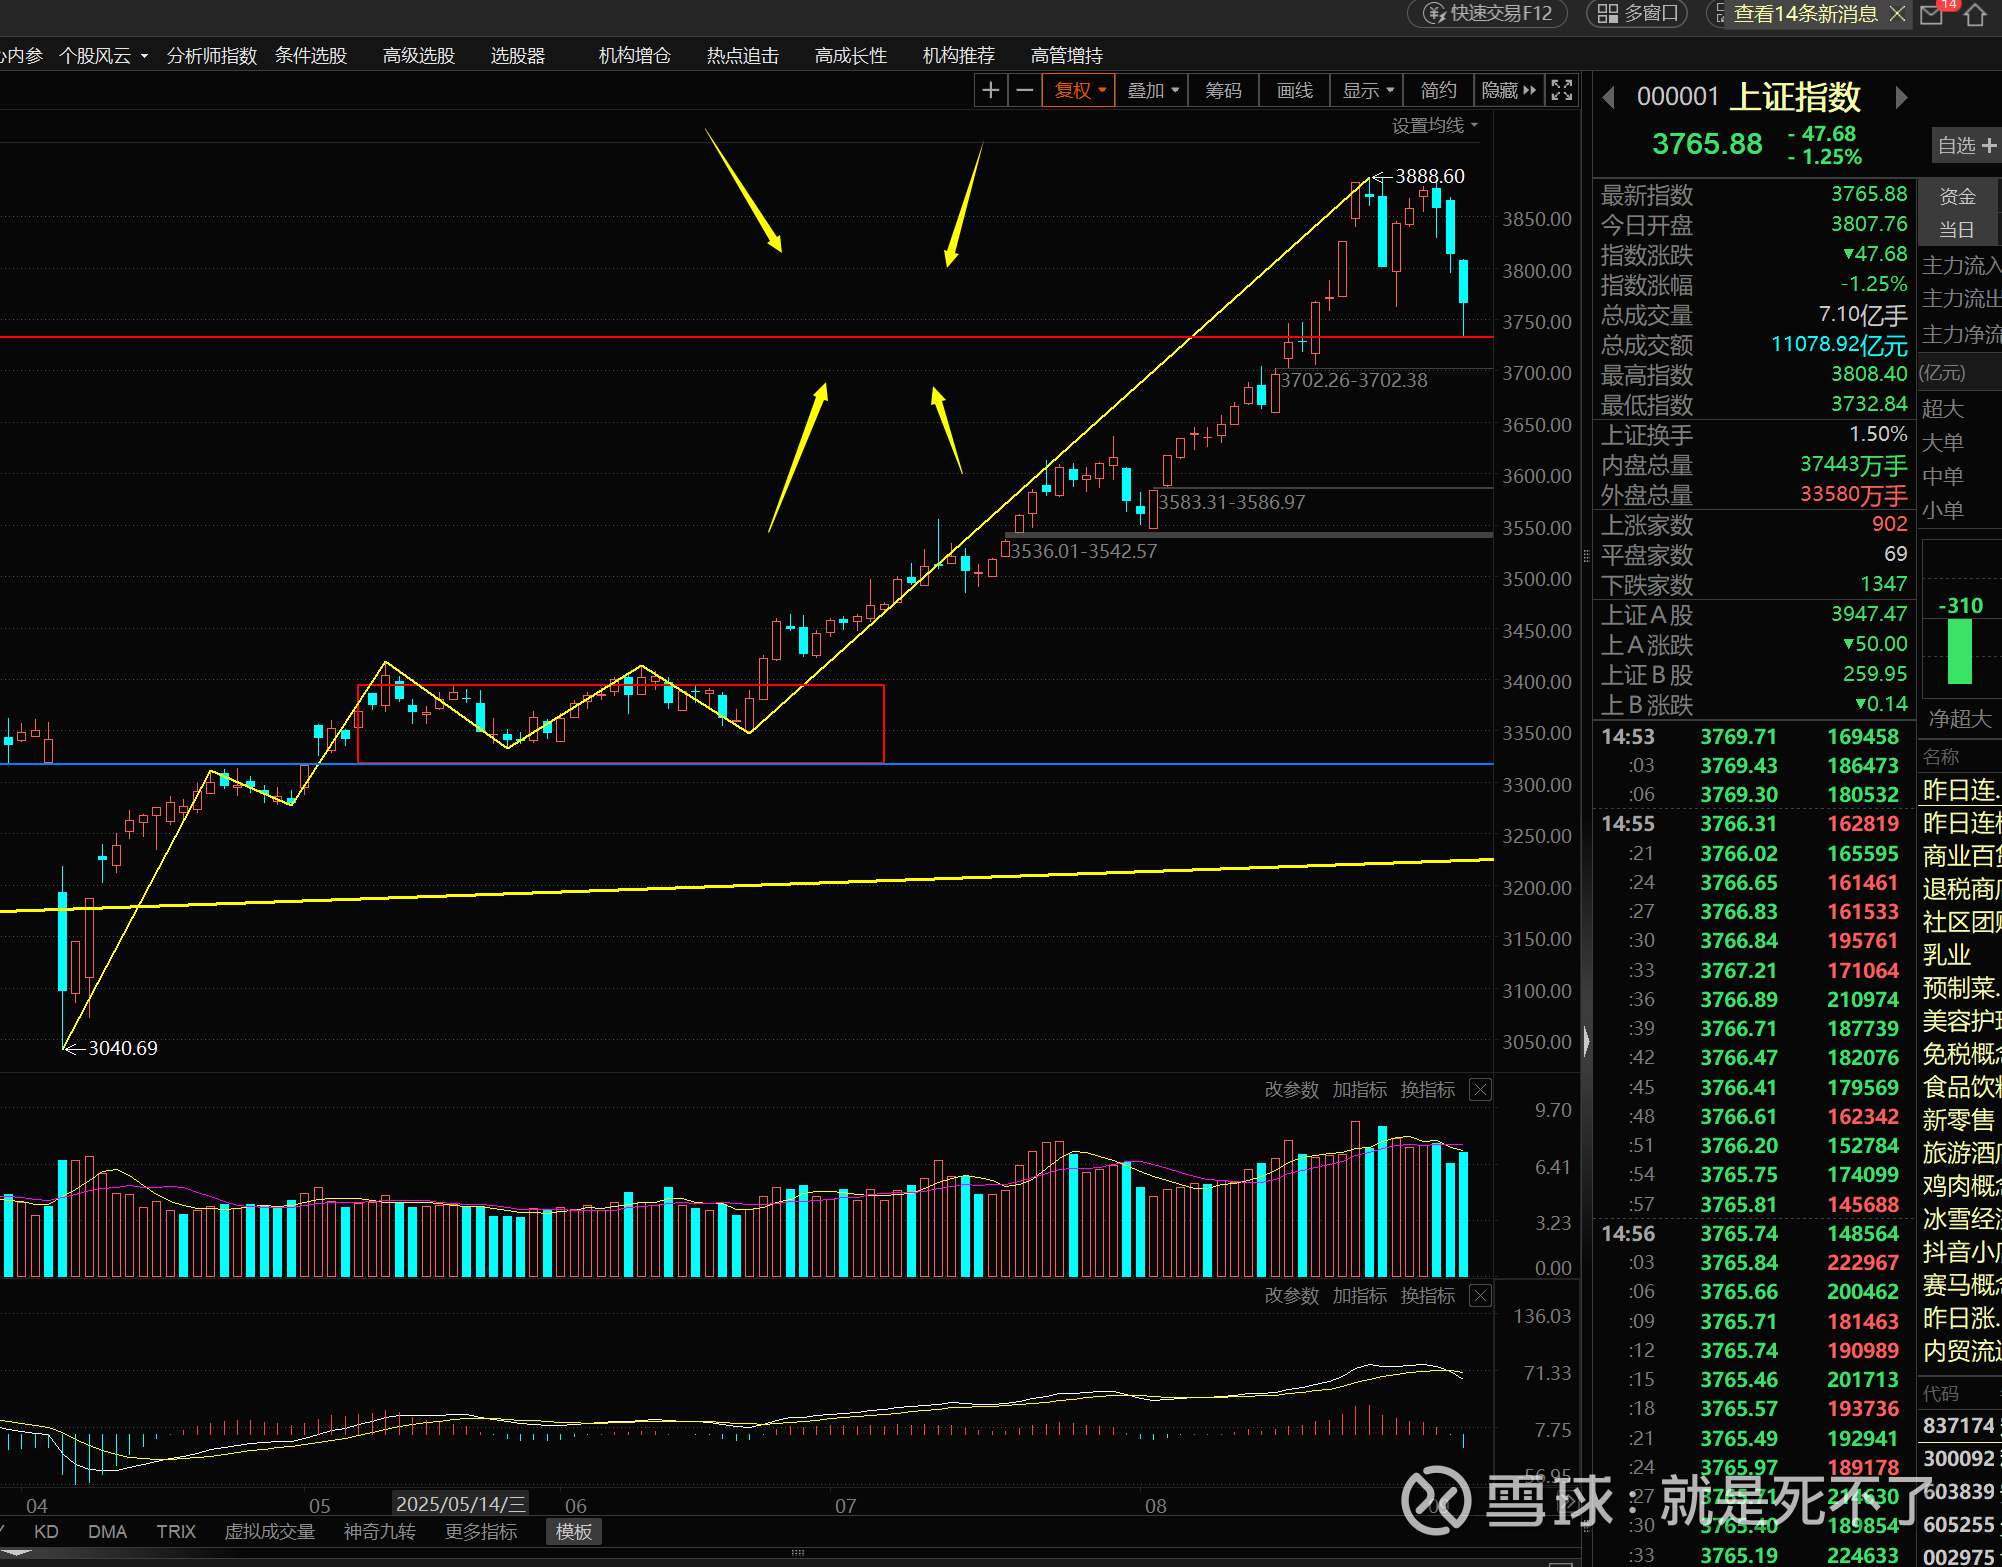Screen dimensions: 2002x1567
Task: Dismiss the 14 new messages notification
Action: 1897,14
